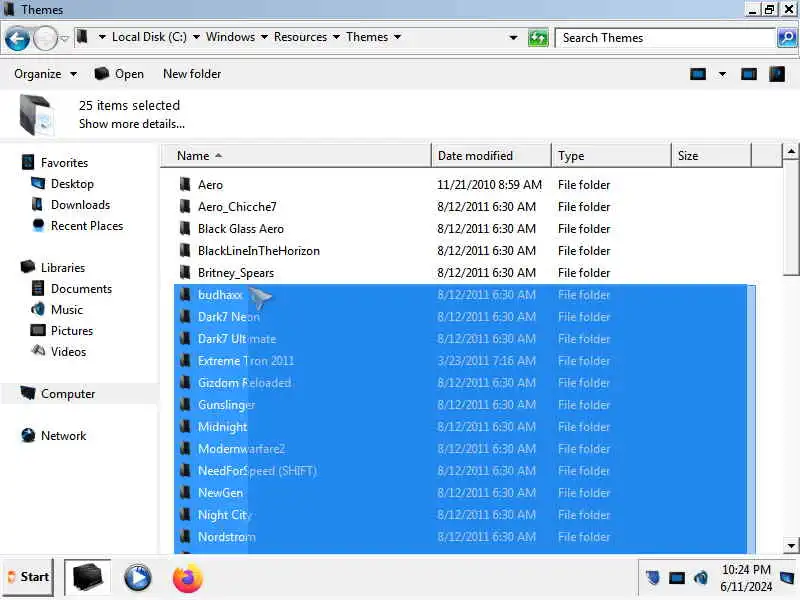This screenshot has height=600, width=800.
Task: Open Documents library
Action: (x=71, y=289)
